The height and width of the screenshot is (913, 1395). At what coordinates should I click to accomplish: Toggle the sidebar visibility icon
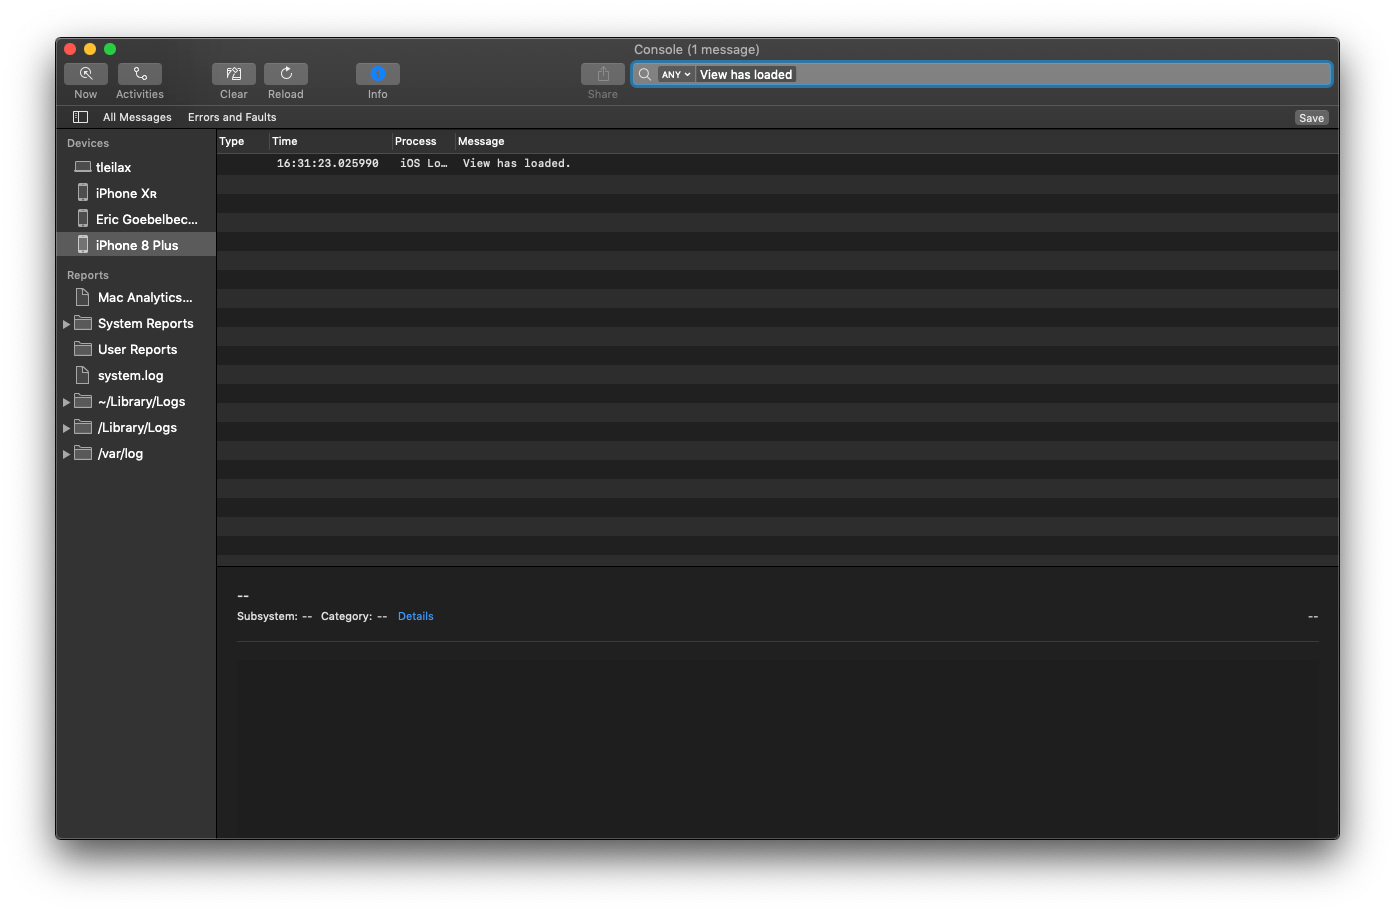81,117
